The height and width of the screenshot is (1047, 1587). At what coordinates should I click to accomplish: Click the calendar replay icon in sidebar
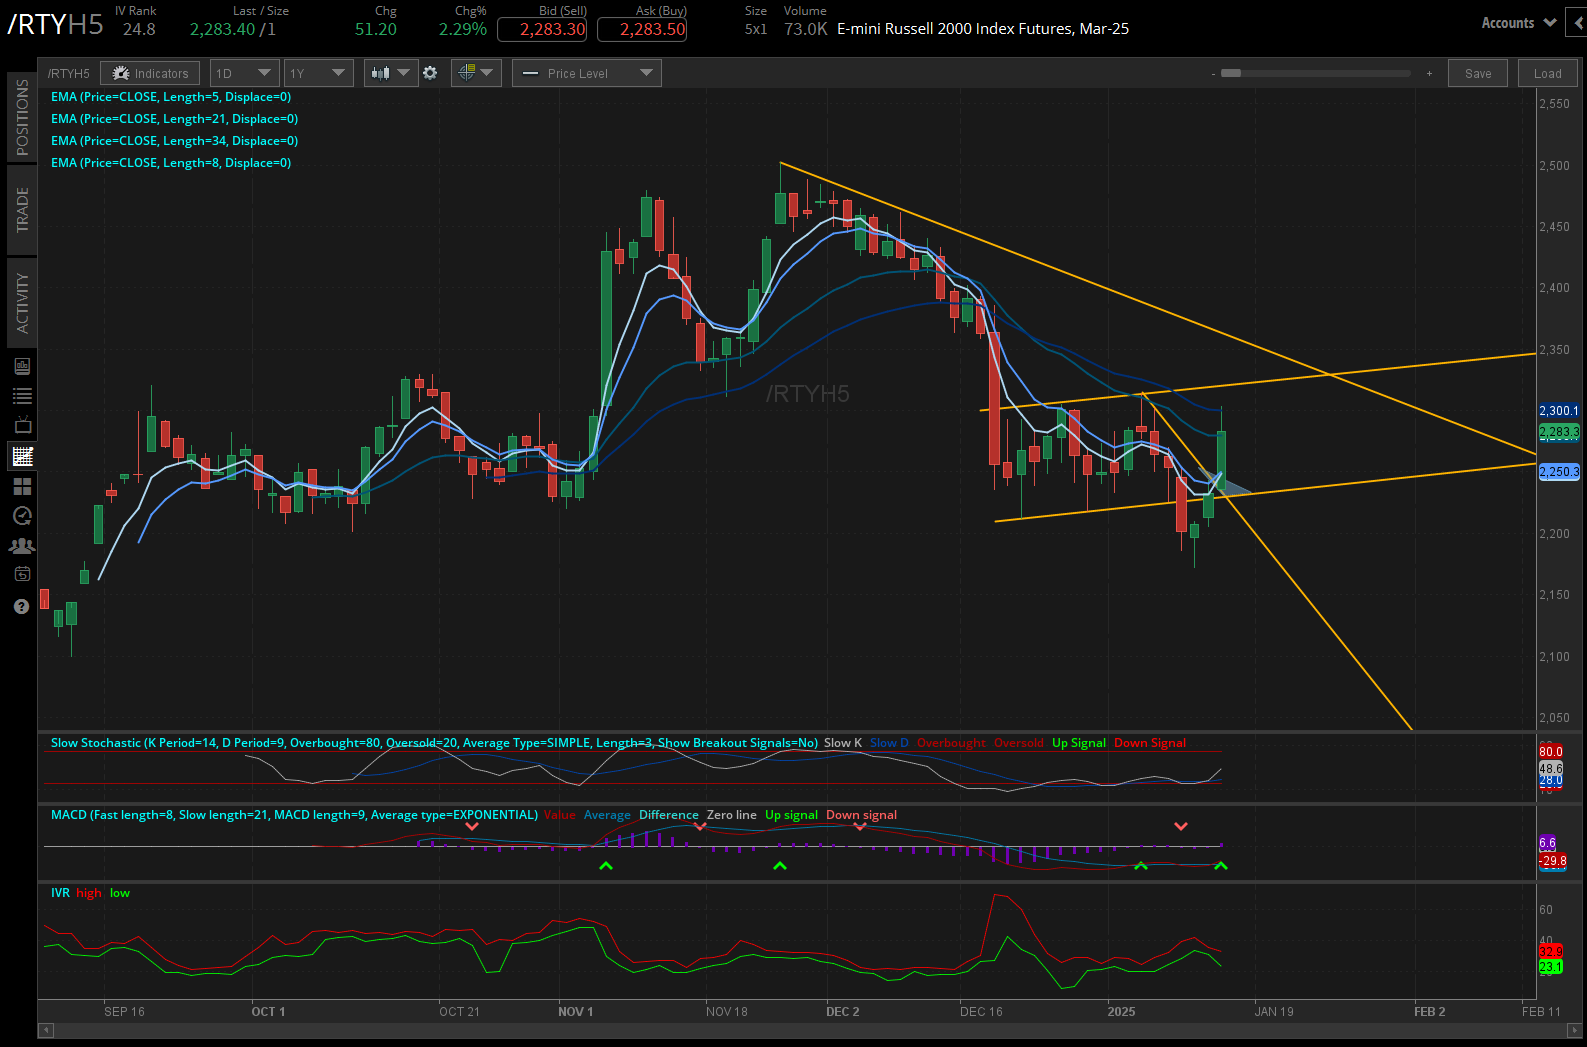click(22, 574)
